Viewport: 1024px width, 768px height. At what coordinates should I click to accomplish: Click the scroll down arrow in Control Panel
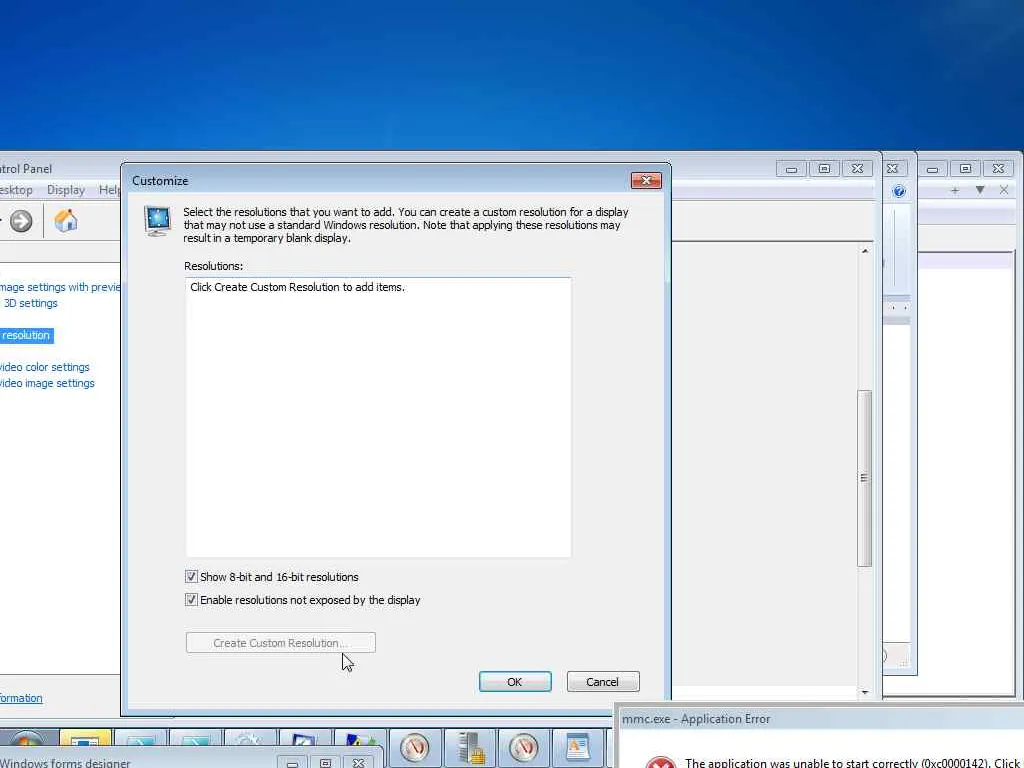point(865,692)
